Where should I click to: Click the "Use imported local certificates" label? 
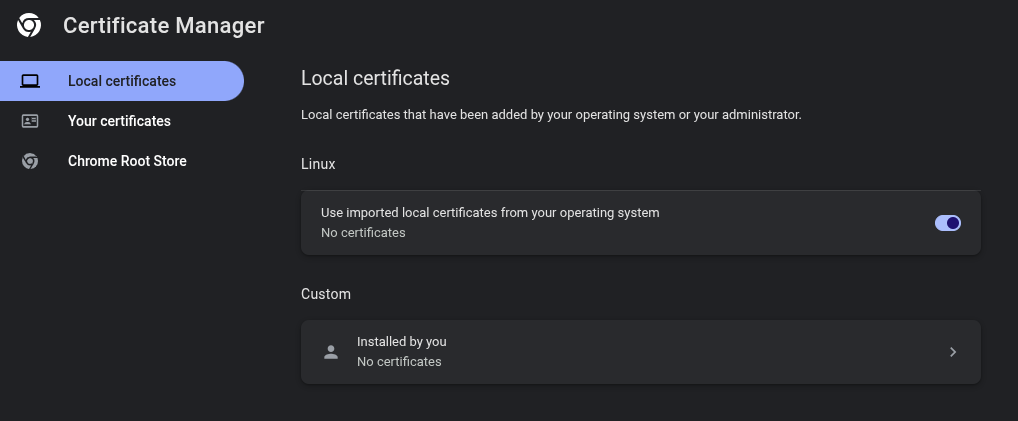[x=490, y=213]
